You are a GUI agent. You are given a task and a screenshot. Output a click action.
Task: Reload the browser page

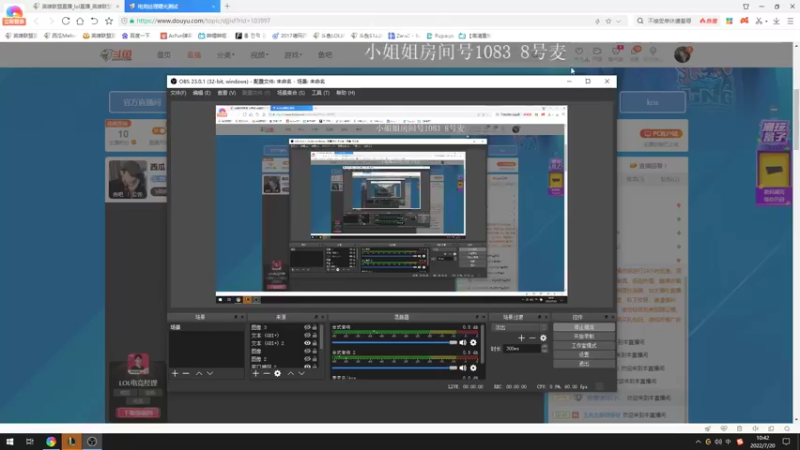[66, 21]
